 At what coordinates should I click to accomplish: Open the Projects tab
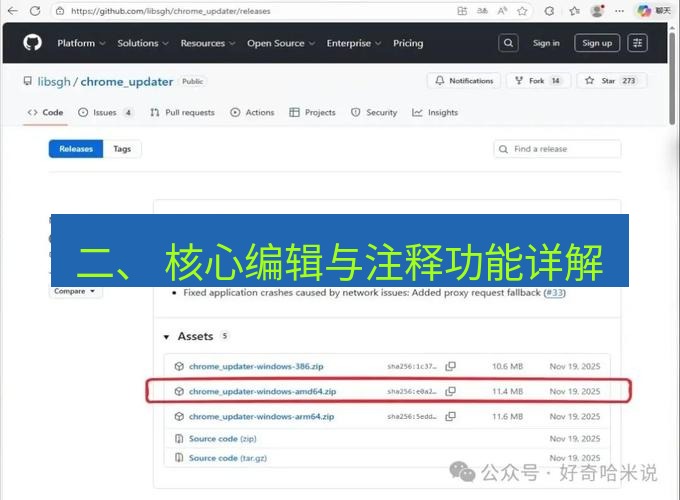tap(312, 112)
